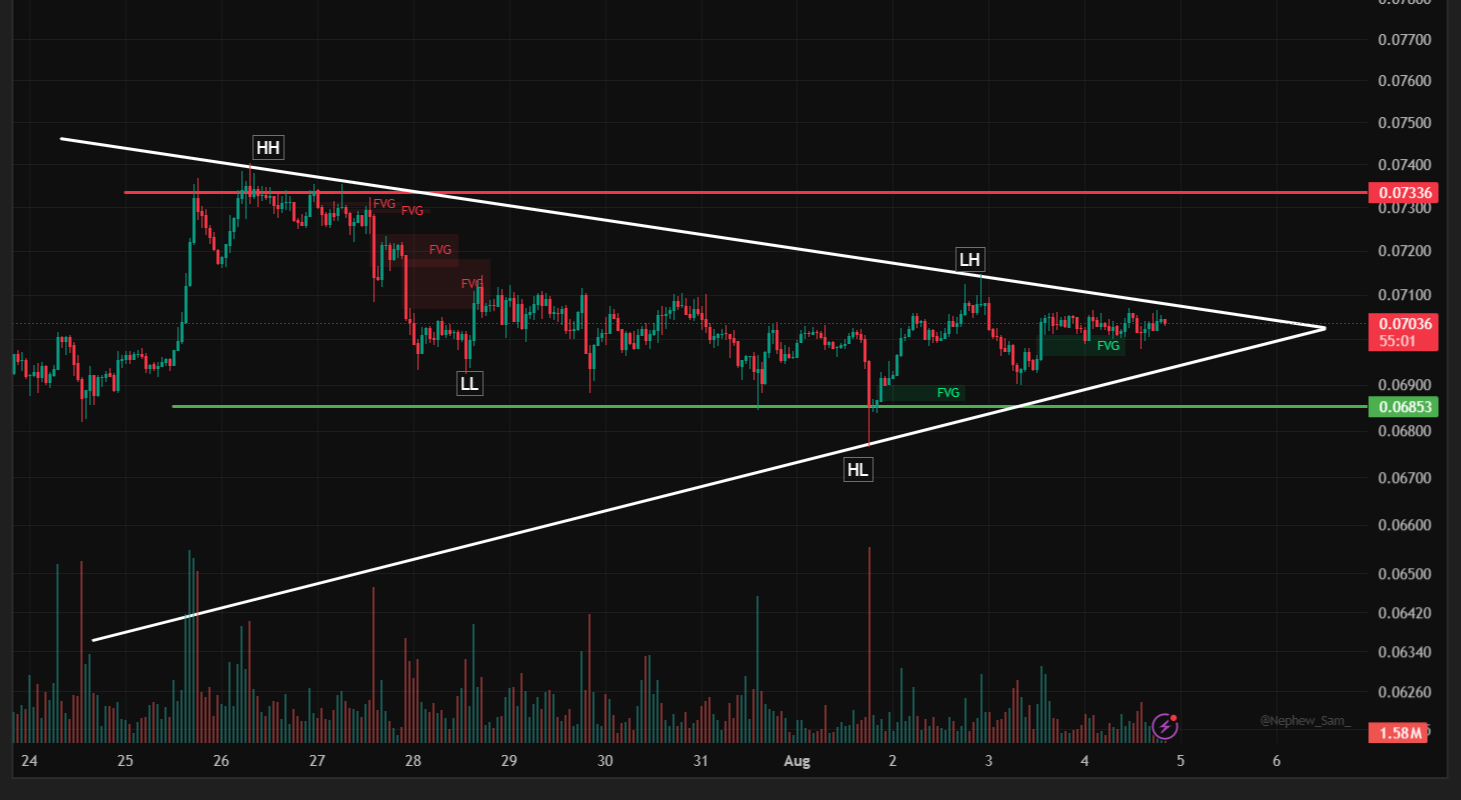
Task: Select the HH swing label
Action: point(268,148)
